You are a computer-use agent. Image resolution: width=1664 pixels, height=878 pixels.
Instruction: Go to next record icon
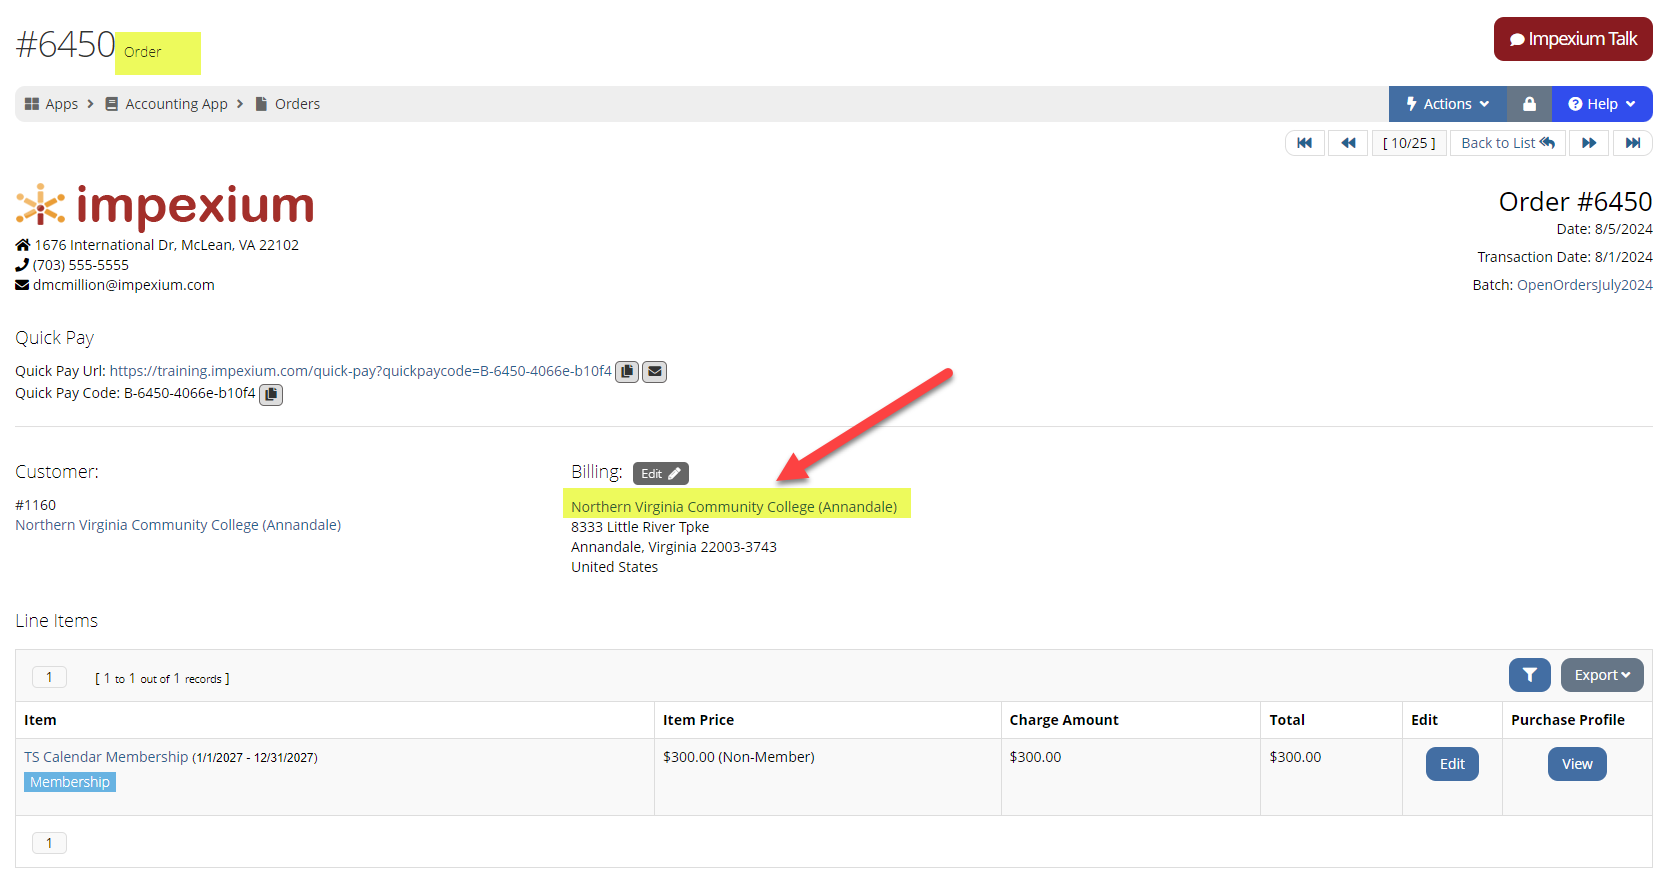[x=1589, y=143]
